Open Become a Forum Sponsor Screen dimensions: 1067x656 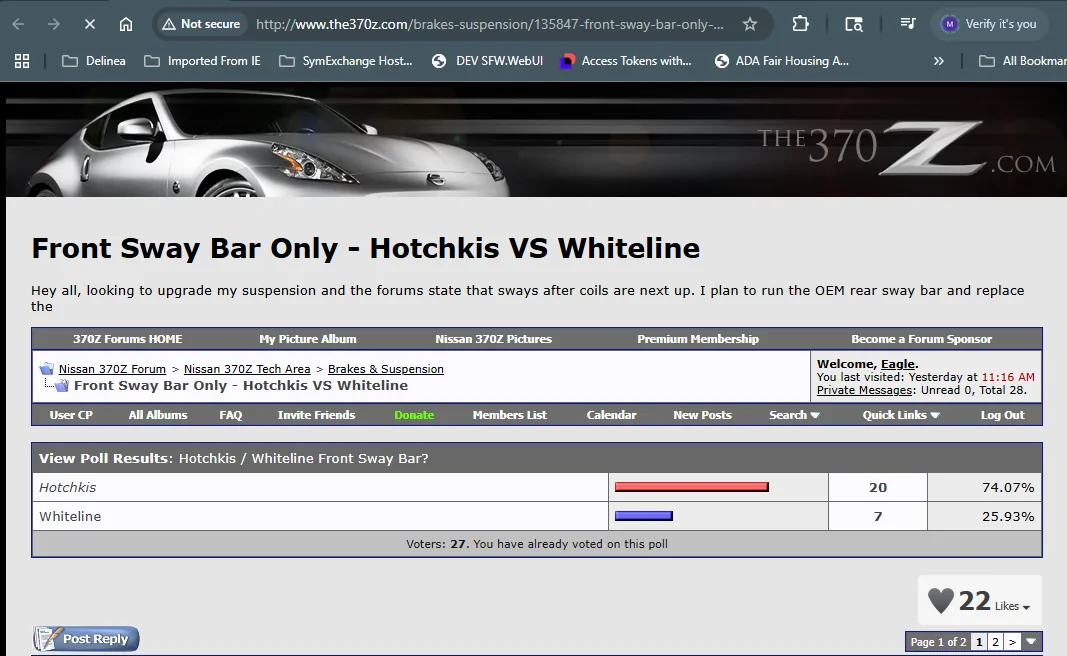click(x=921, y=339)
